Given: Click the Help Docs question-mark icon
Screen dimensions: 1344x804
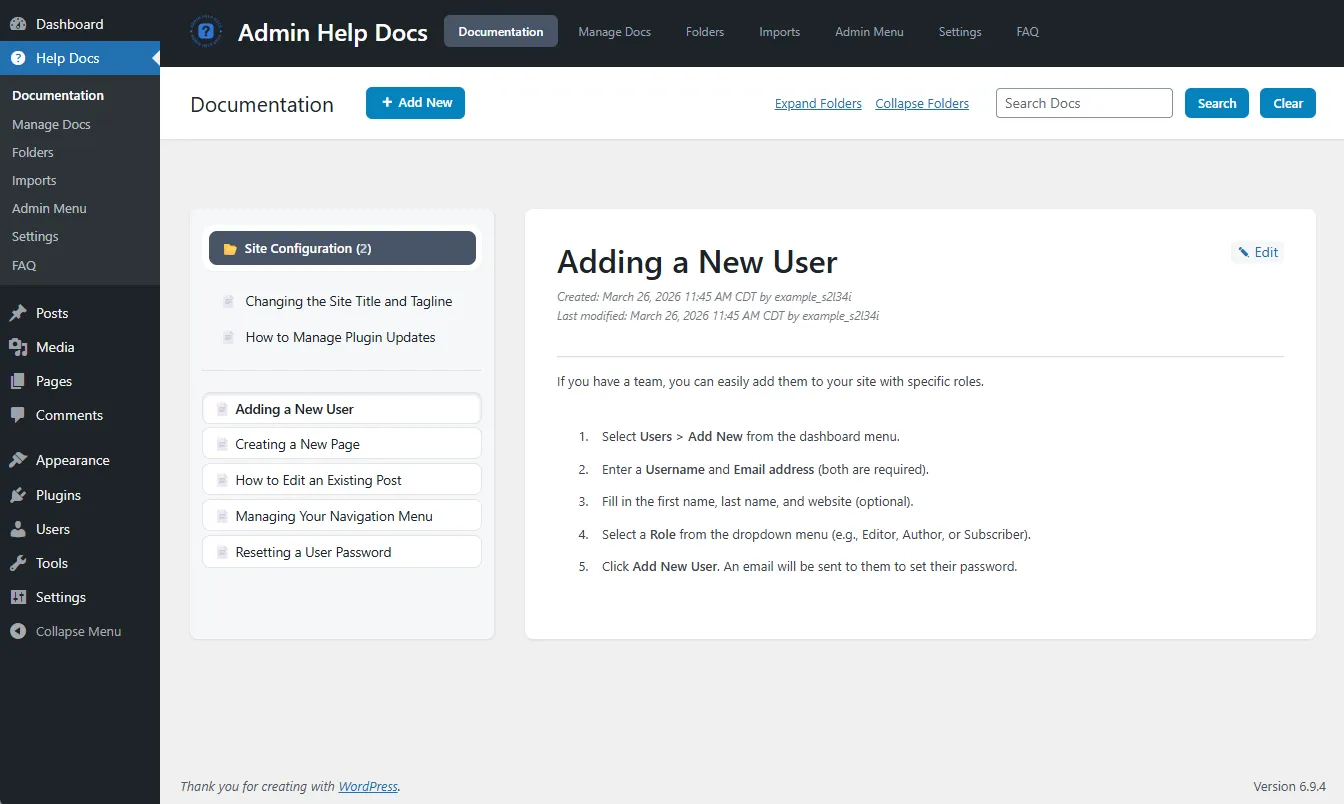Looking at the screenshot, I should pos(18,58).
